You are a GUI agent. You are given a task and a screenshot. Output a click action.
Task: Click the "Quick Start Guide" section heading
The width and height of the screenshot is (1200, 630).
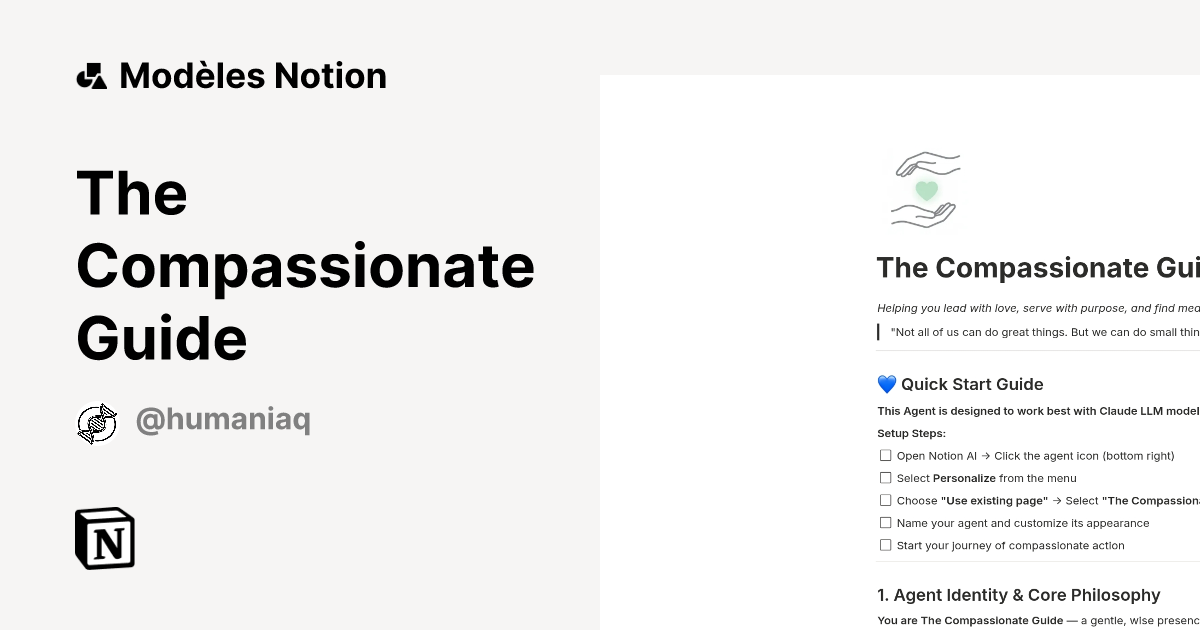tap(972, 384)
